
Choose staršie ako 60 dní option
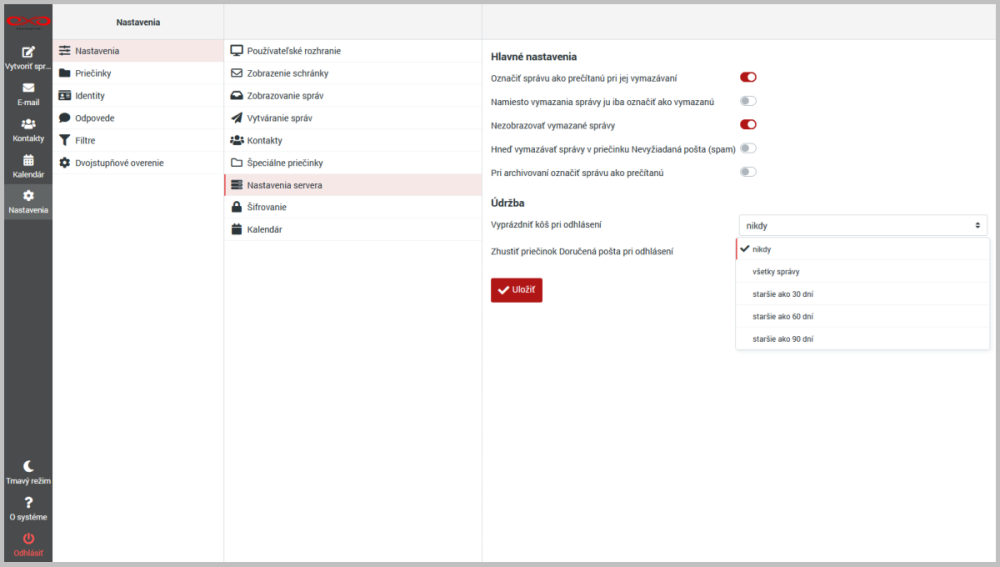point(863,316)
